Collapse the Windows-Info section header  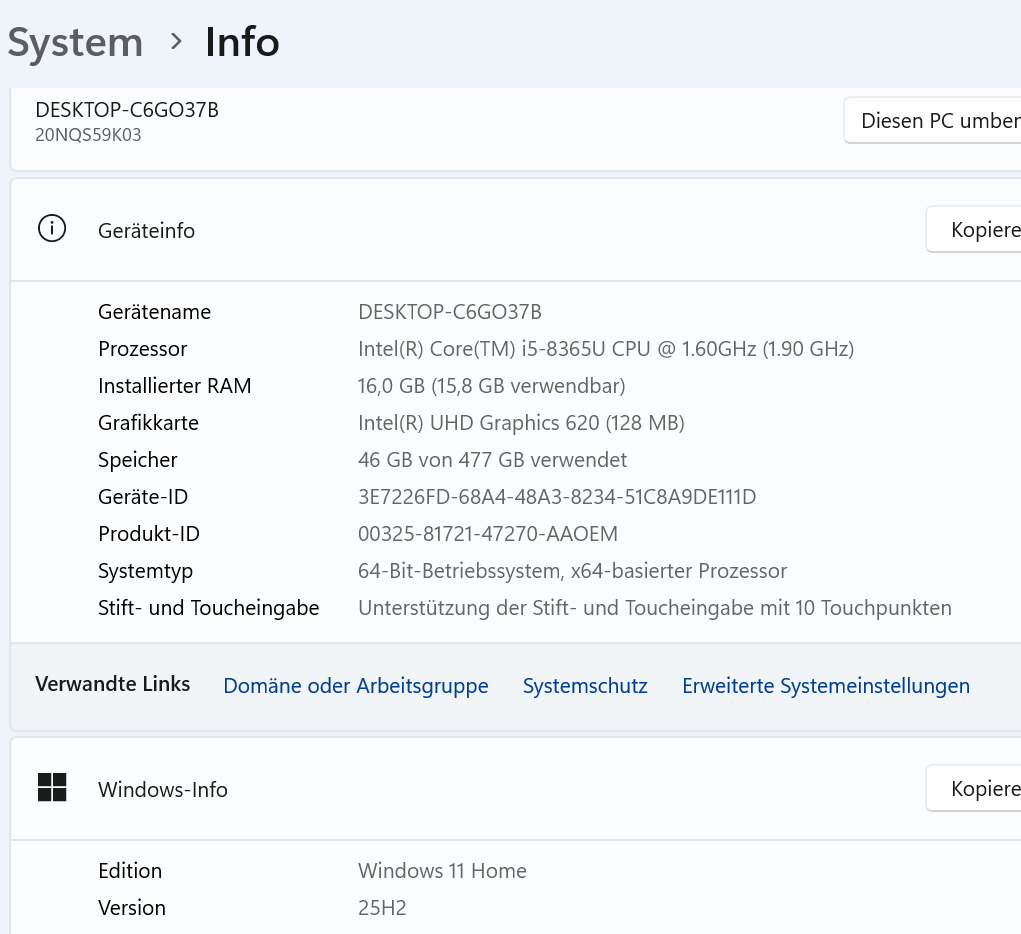pyautogui.click(x=516, y=789)
